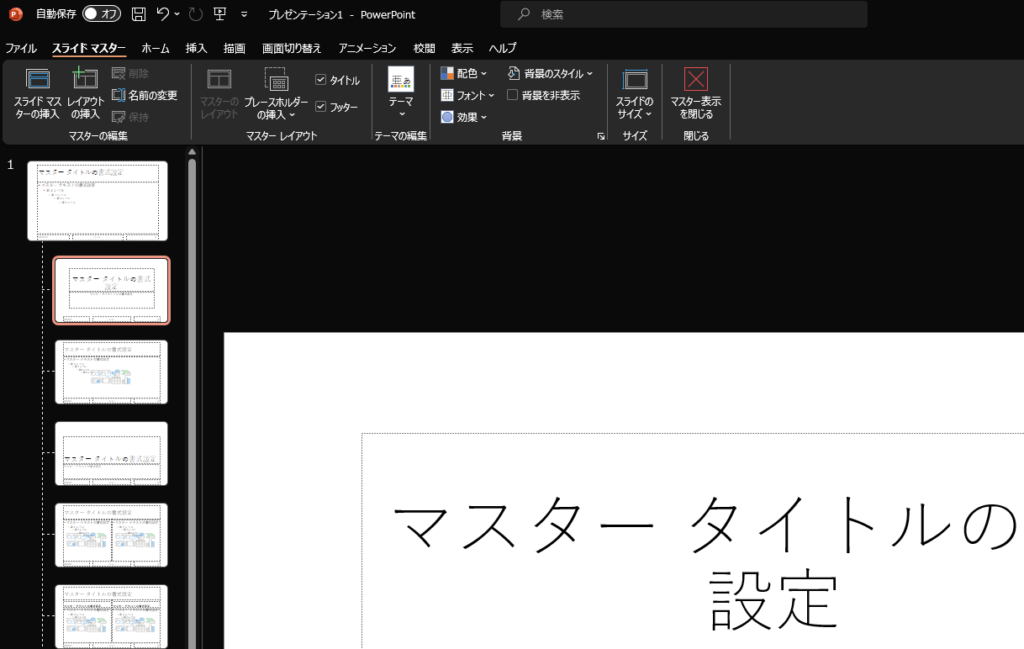Select comparison layout thumbnail
This screenshot has height=649, width=1024.
(112, 616)
